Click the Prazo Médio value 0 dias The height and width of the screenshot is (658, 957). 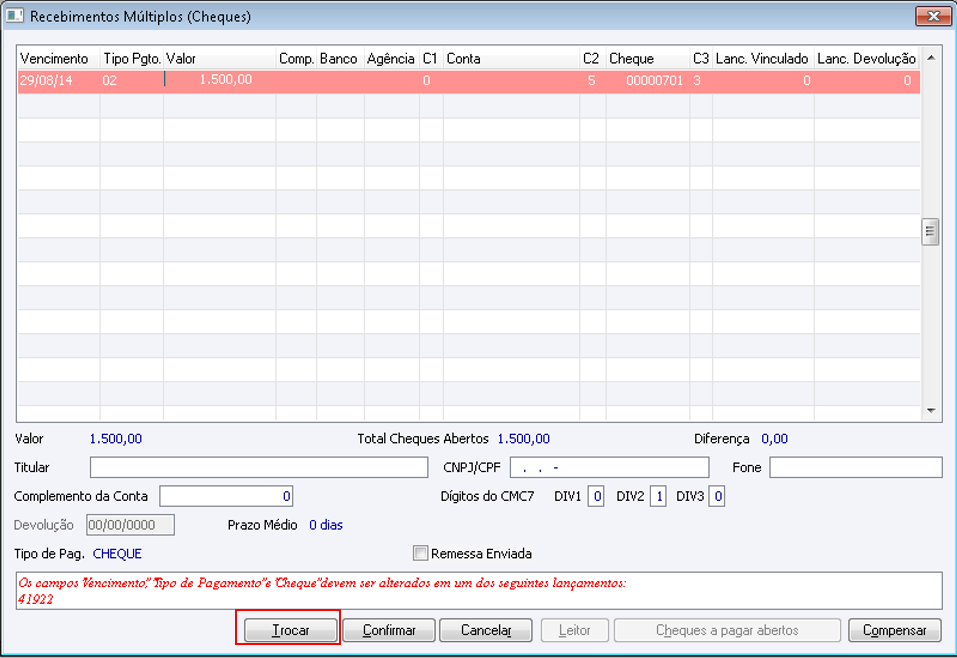326,525
